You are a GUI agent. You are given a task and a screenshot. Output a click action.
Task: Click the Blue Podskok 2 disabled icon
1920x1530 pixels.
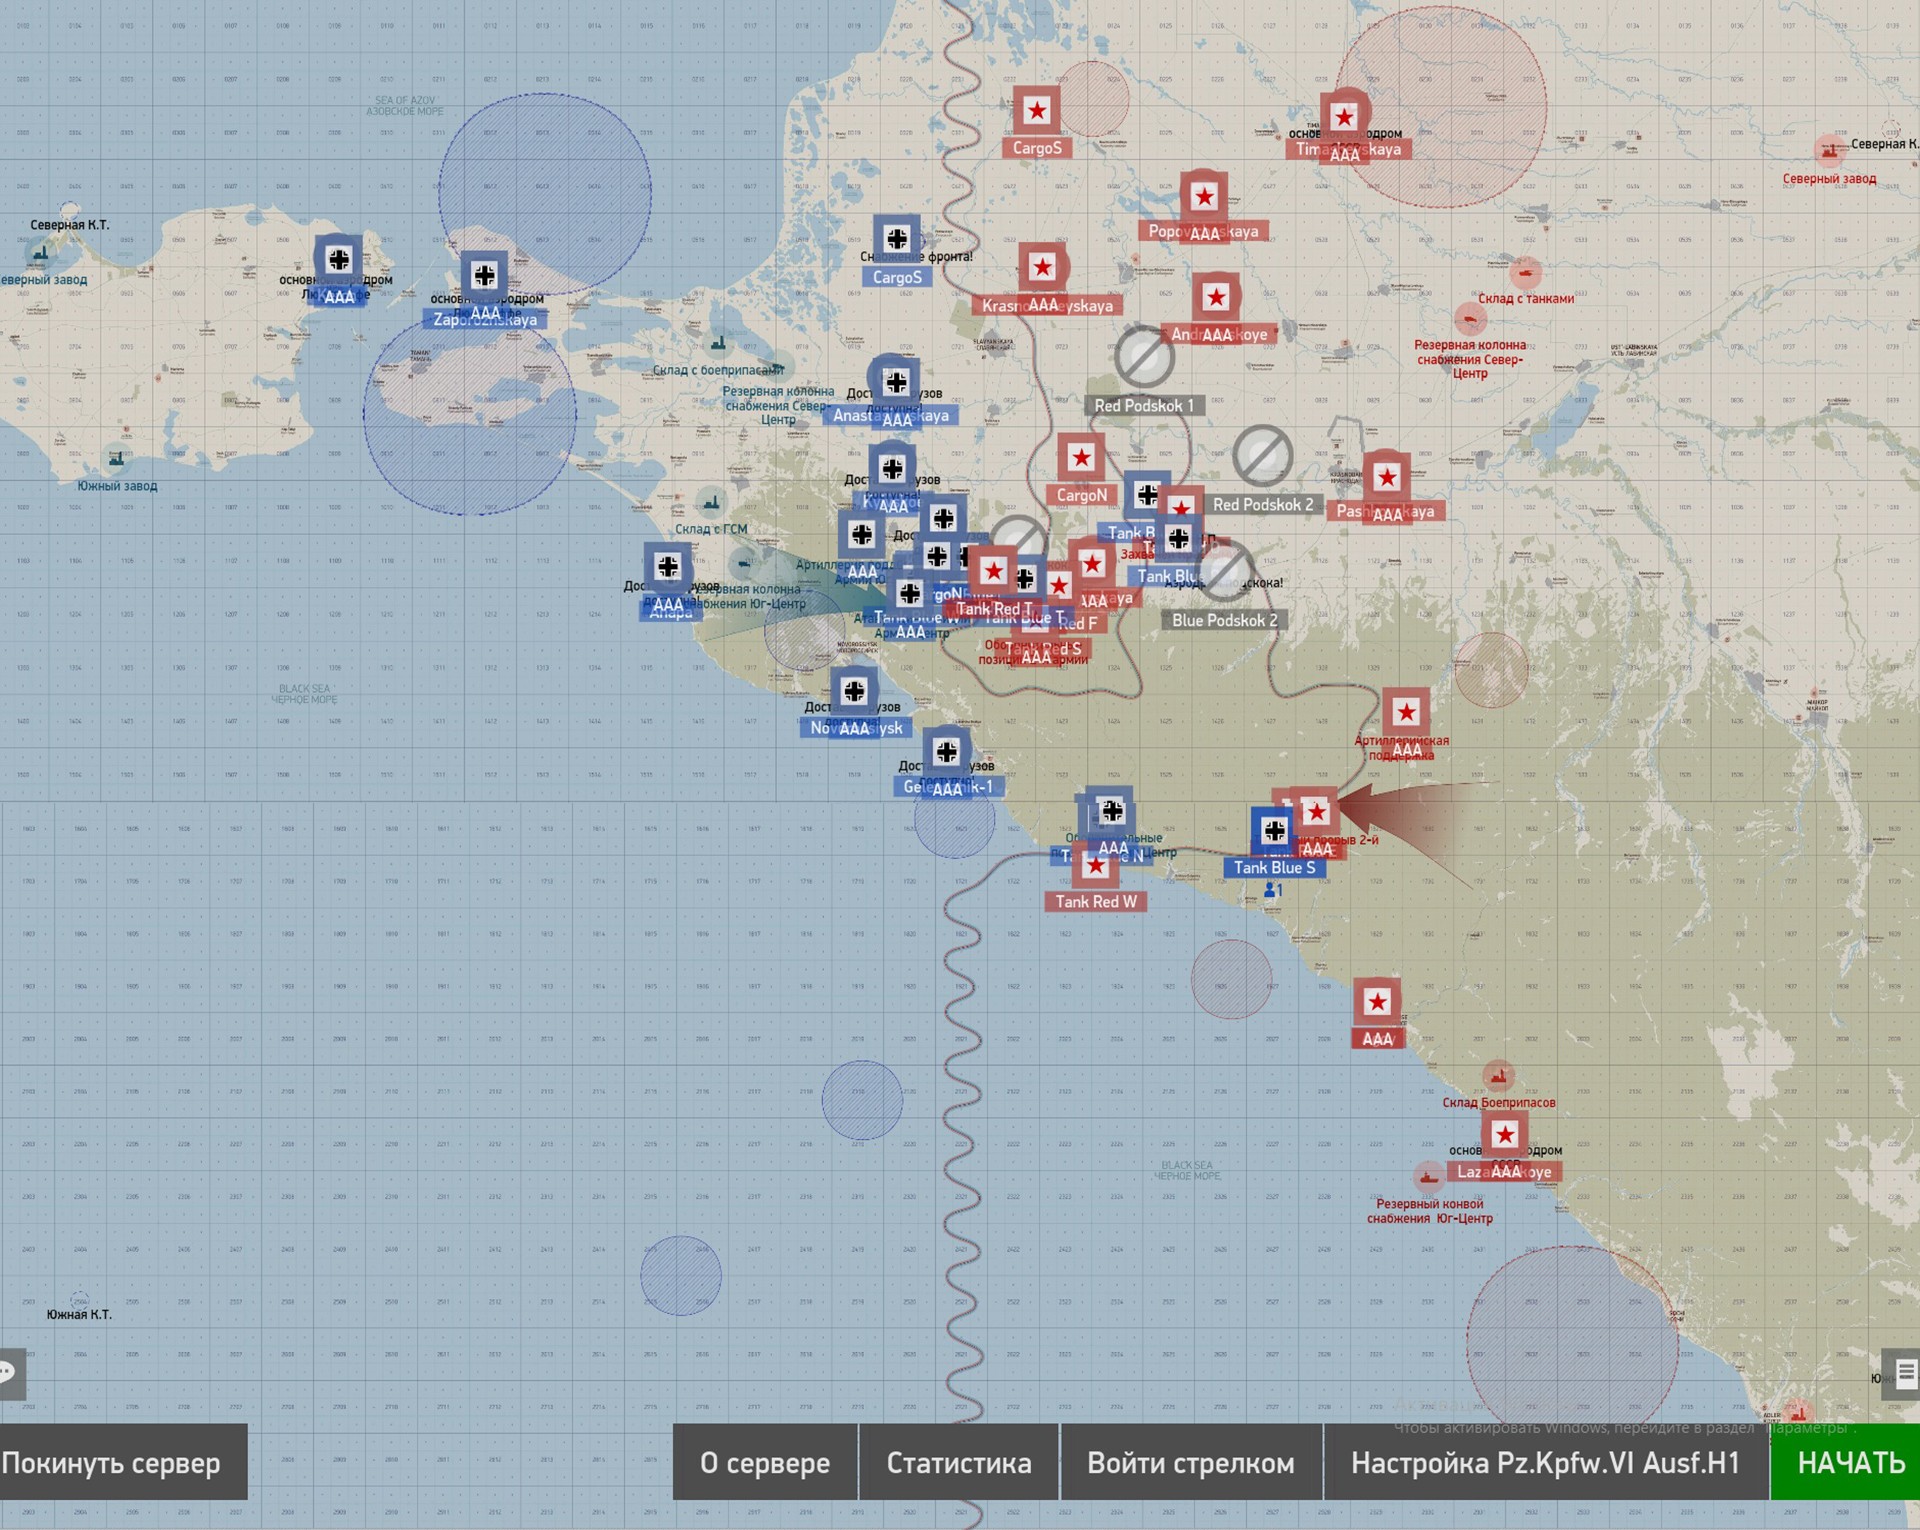tap(1225, 572)
